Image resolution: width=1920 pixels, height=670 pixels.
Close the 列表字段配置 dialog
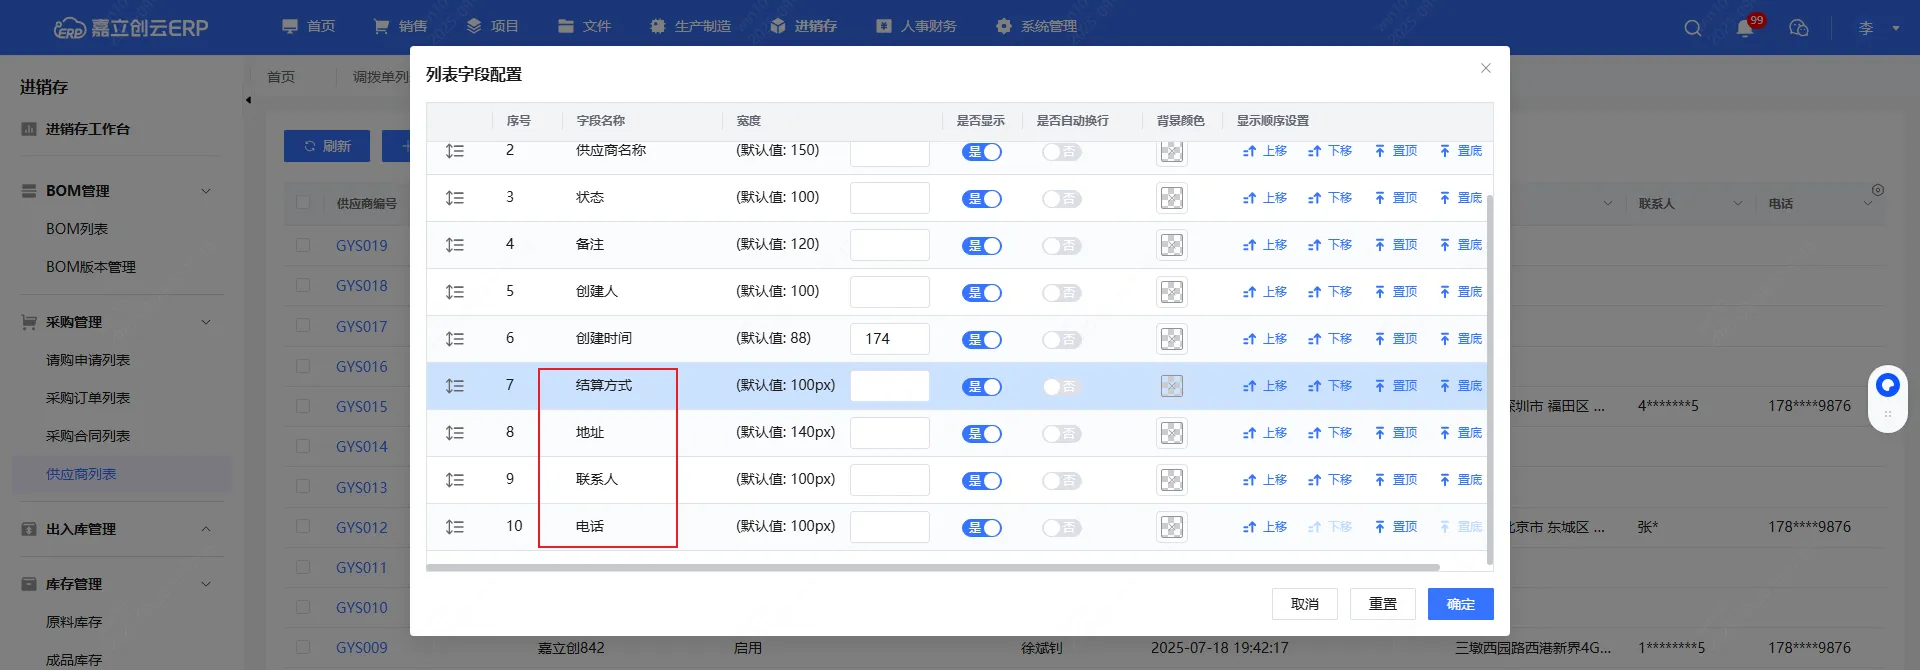click(1485, 68)
